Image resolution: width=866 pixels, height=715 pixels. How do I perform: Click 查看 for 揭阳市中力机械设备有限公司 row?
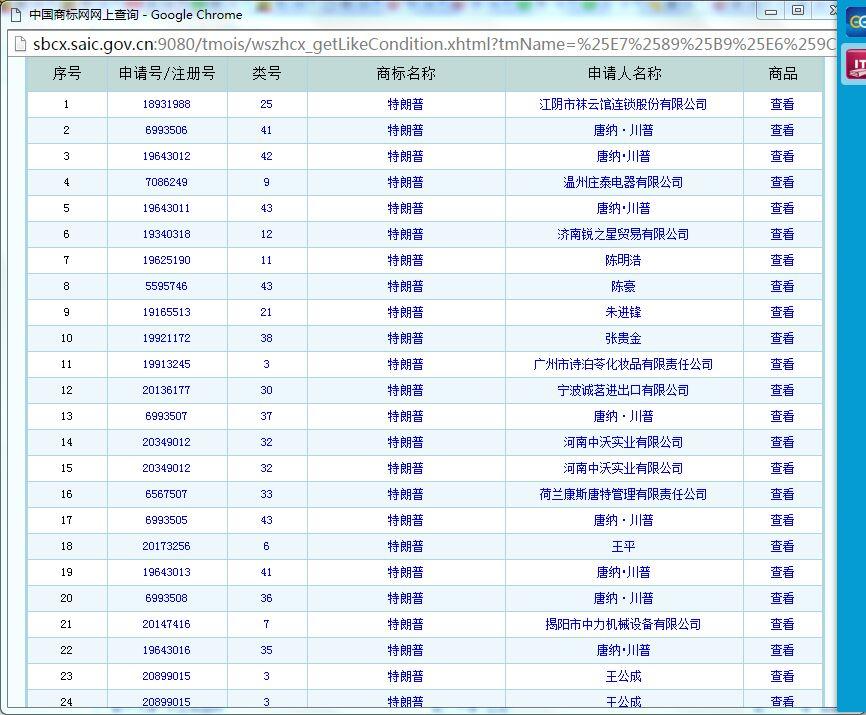[x=782, y=624]
